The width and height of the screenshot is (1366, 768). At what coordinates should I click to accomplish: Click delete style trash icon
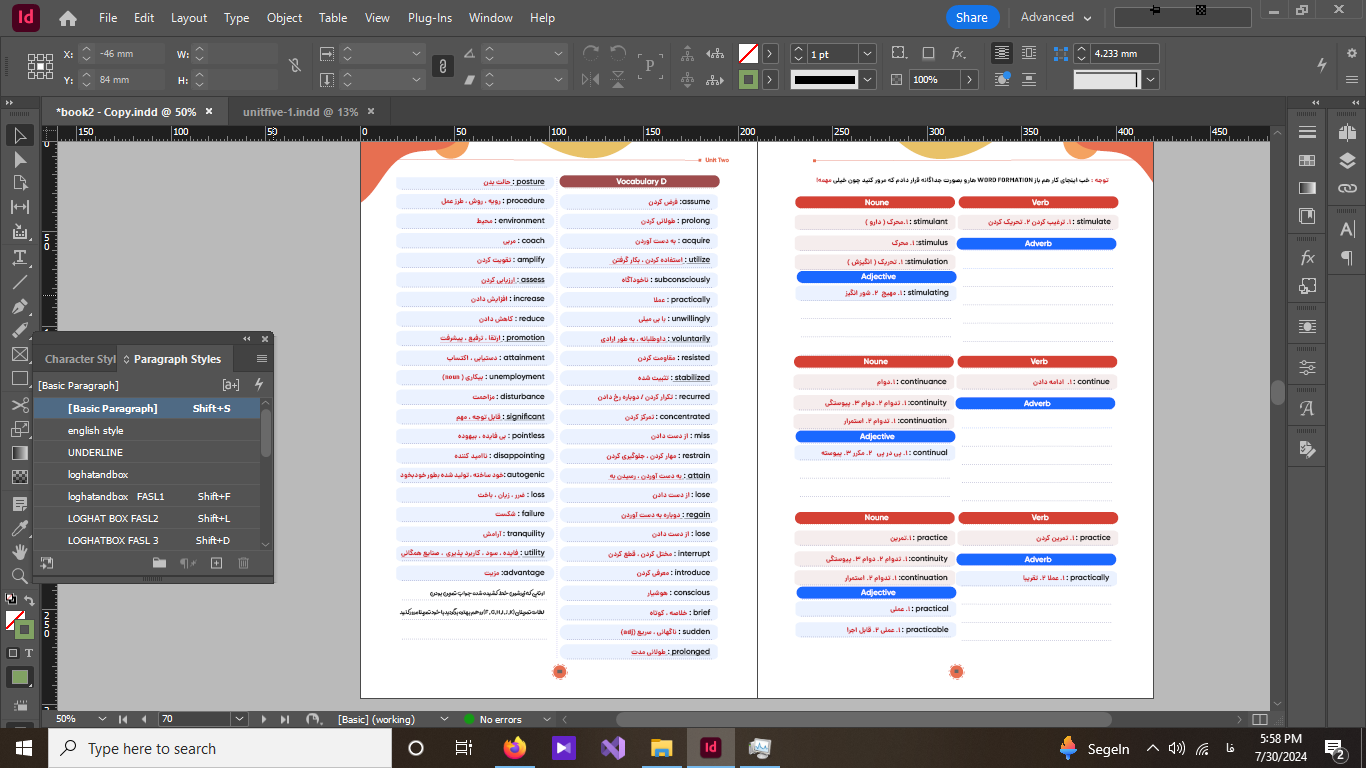pos(243,563)
